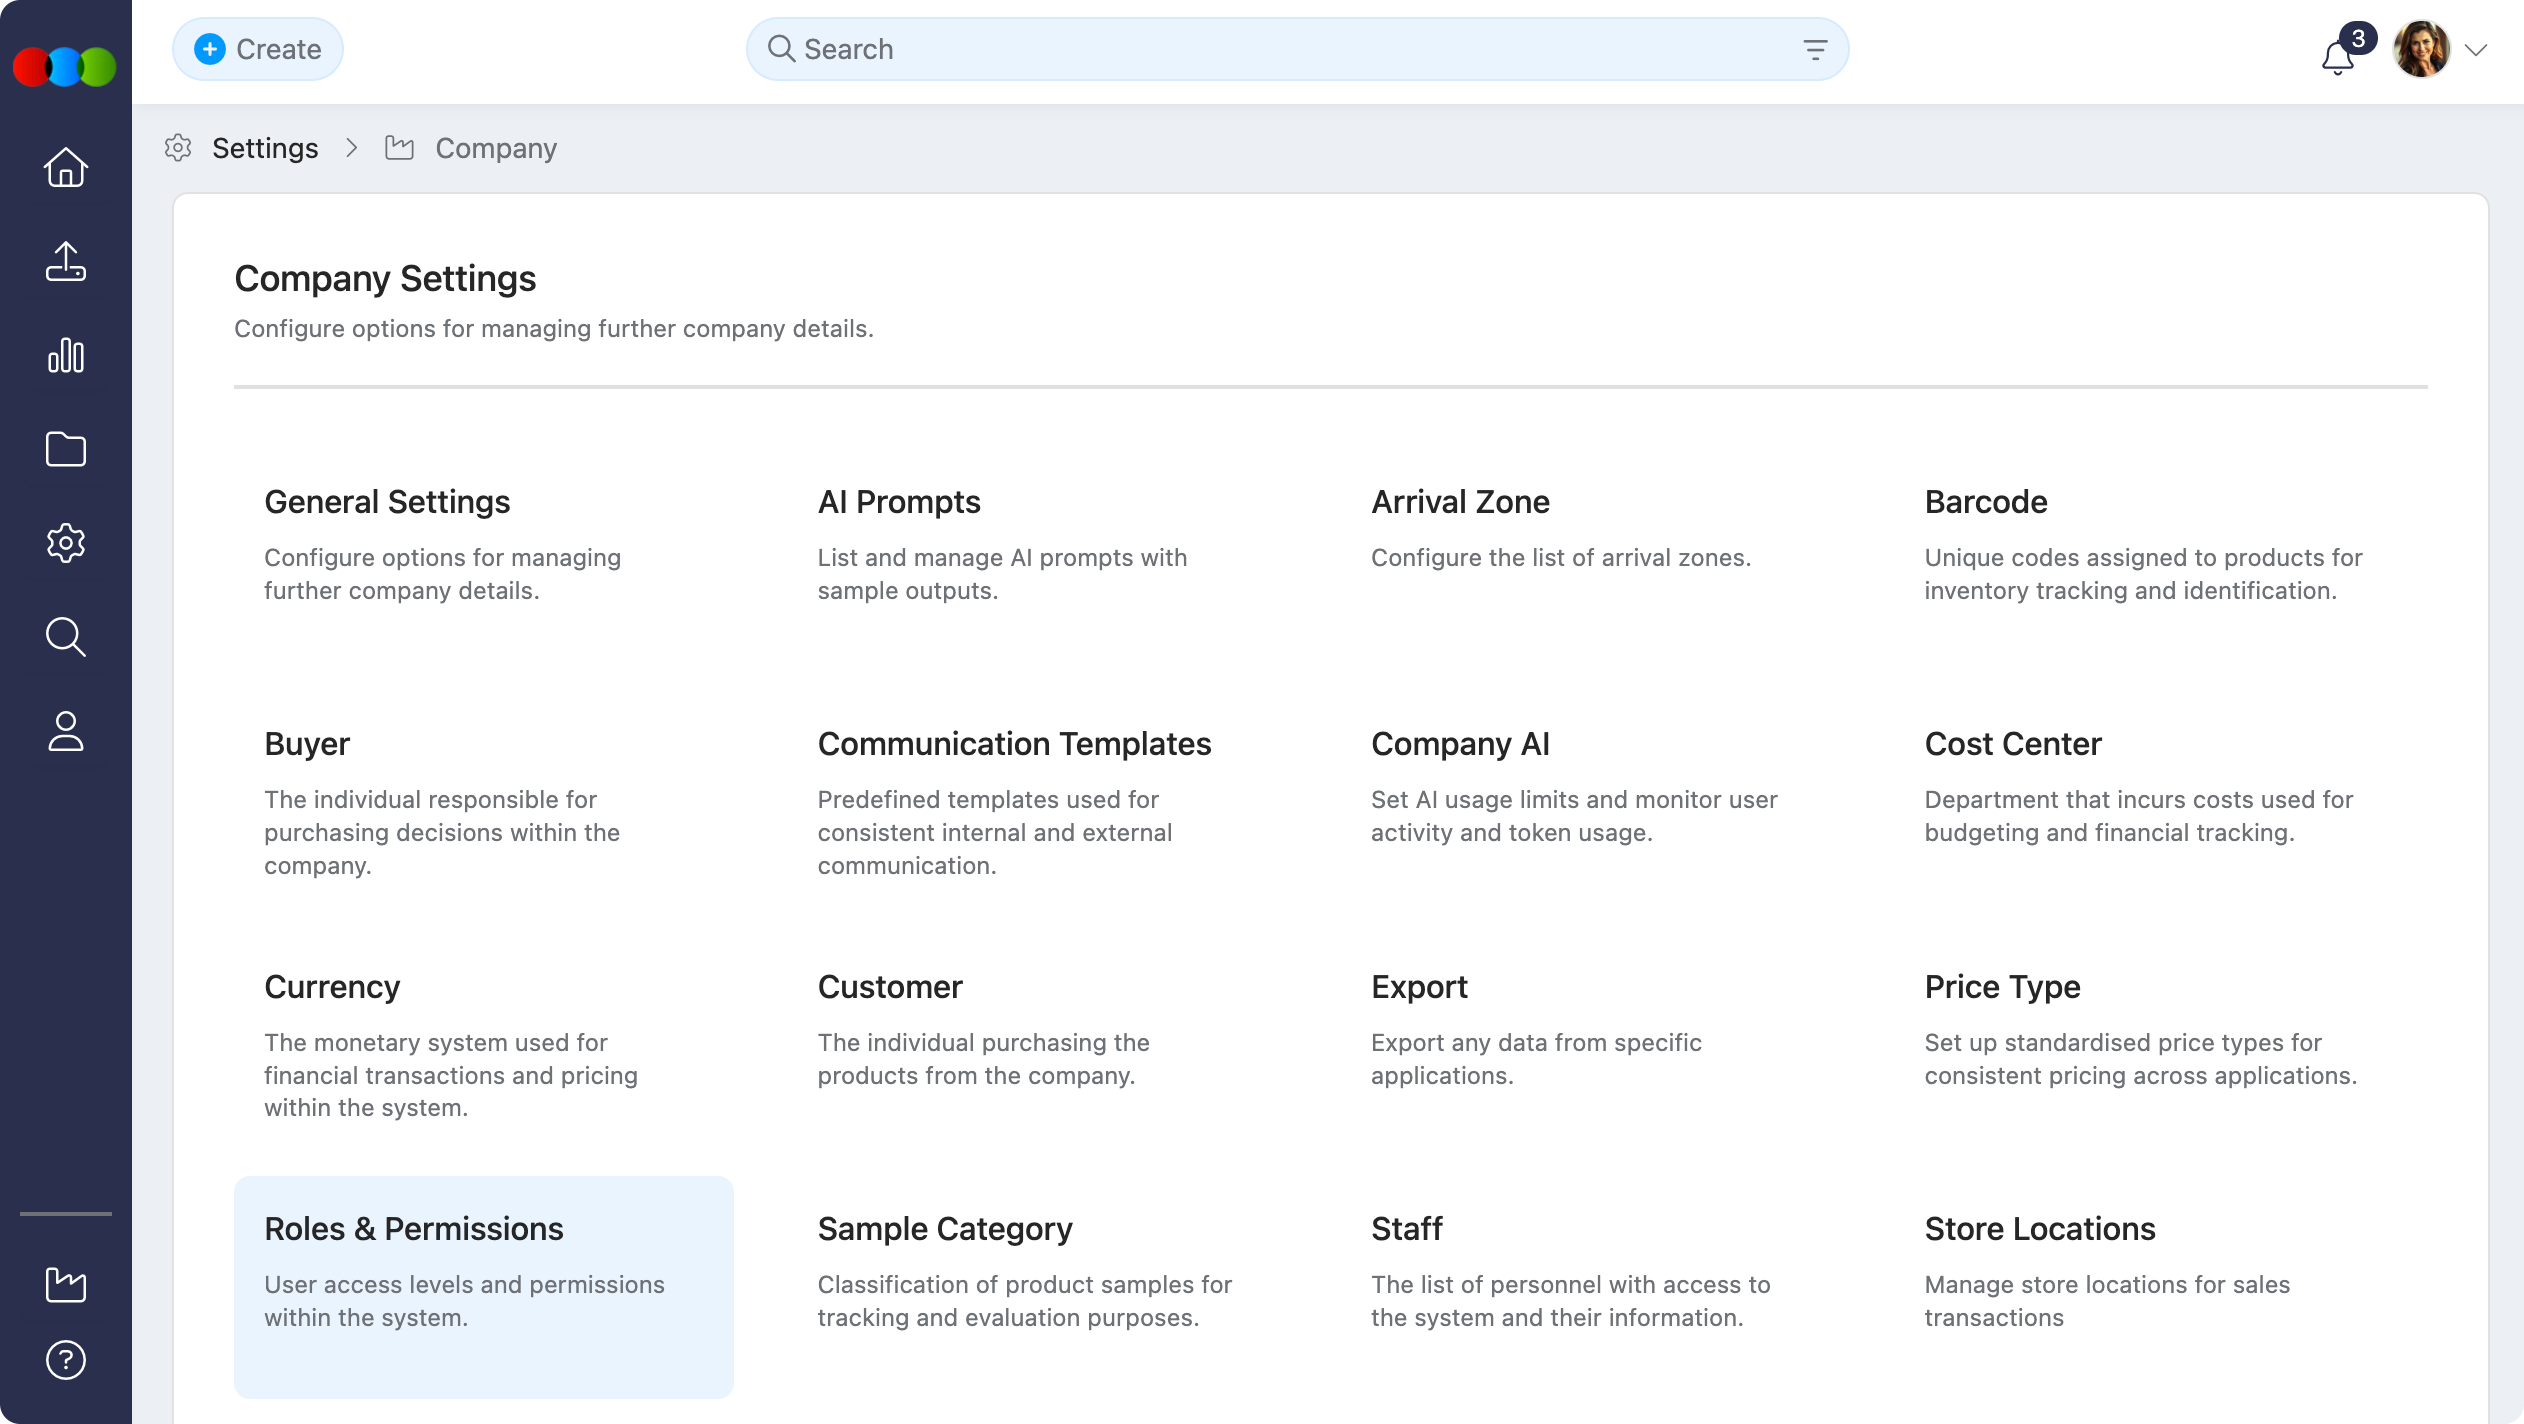Click the filter icon in the search bar

(x=1814, y=48)
